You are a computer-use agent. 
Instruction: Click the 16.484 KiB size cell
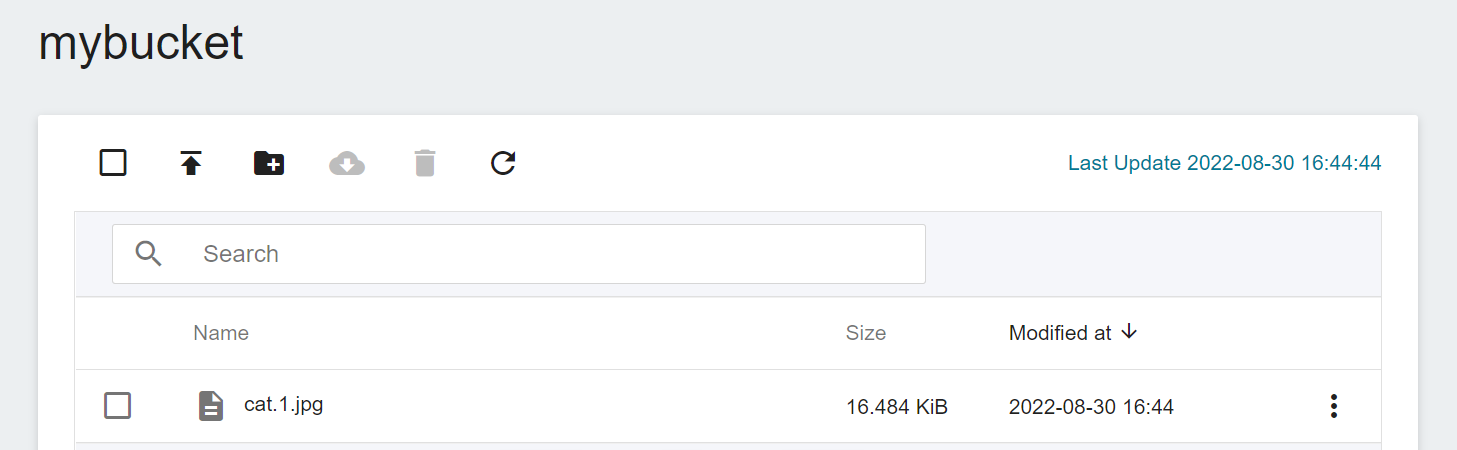(x=897, y=407)
